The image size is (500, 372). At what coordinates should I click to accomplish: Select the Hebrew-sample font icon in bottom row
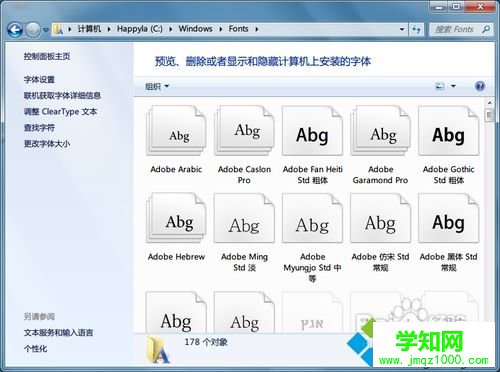click(x=312, y=312)
